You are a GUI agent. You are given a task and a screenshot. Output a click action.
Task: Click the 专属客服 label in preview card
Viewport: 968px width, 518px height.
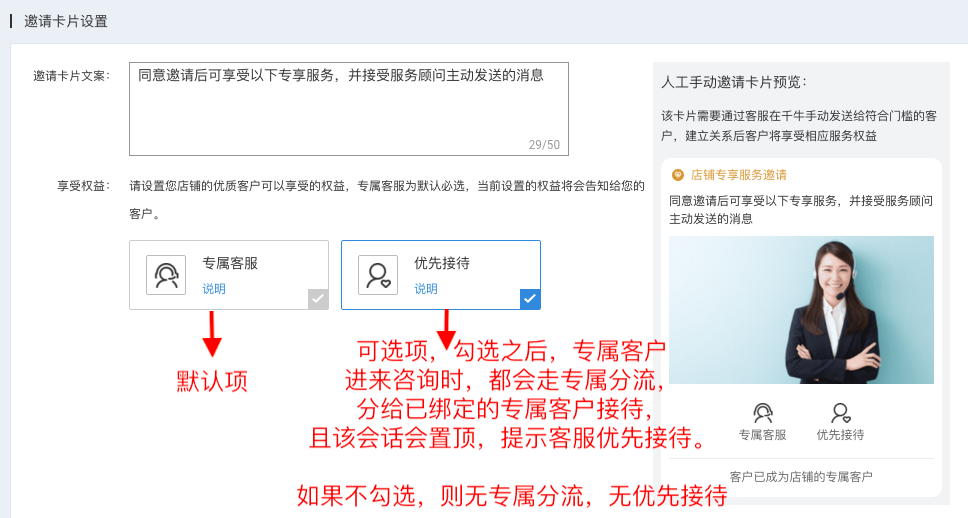point(762,435)
